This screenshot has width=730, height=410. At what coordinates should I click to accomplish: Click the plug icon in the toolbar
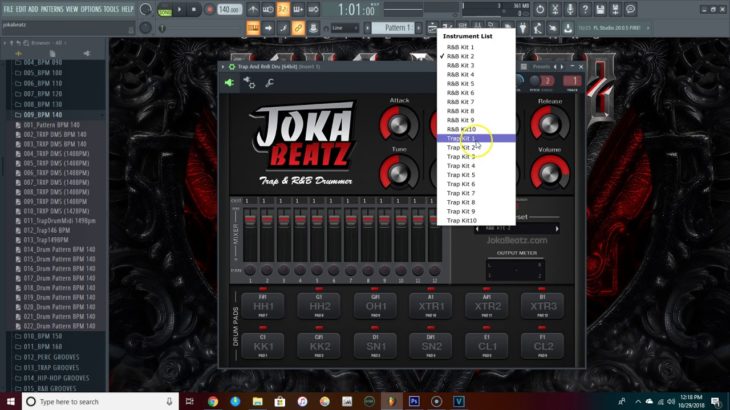[x=523, y=28]
